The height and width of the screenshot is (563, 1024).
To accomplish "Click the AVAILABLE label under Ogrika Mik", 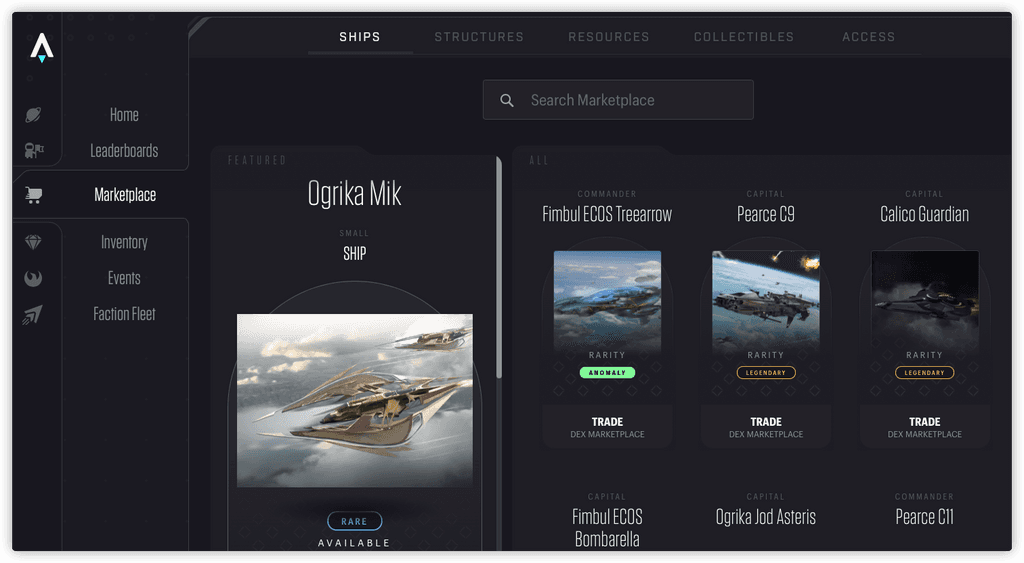I will point(355,543).
